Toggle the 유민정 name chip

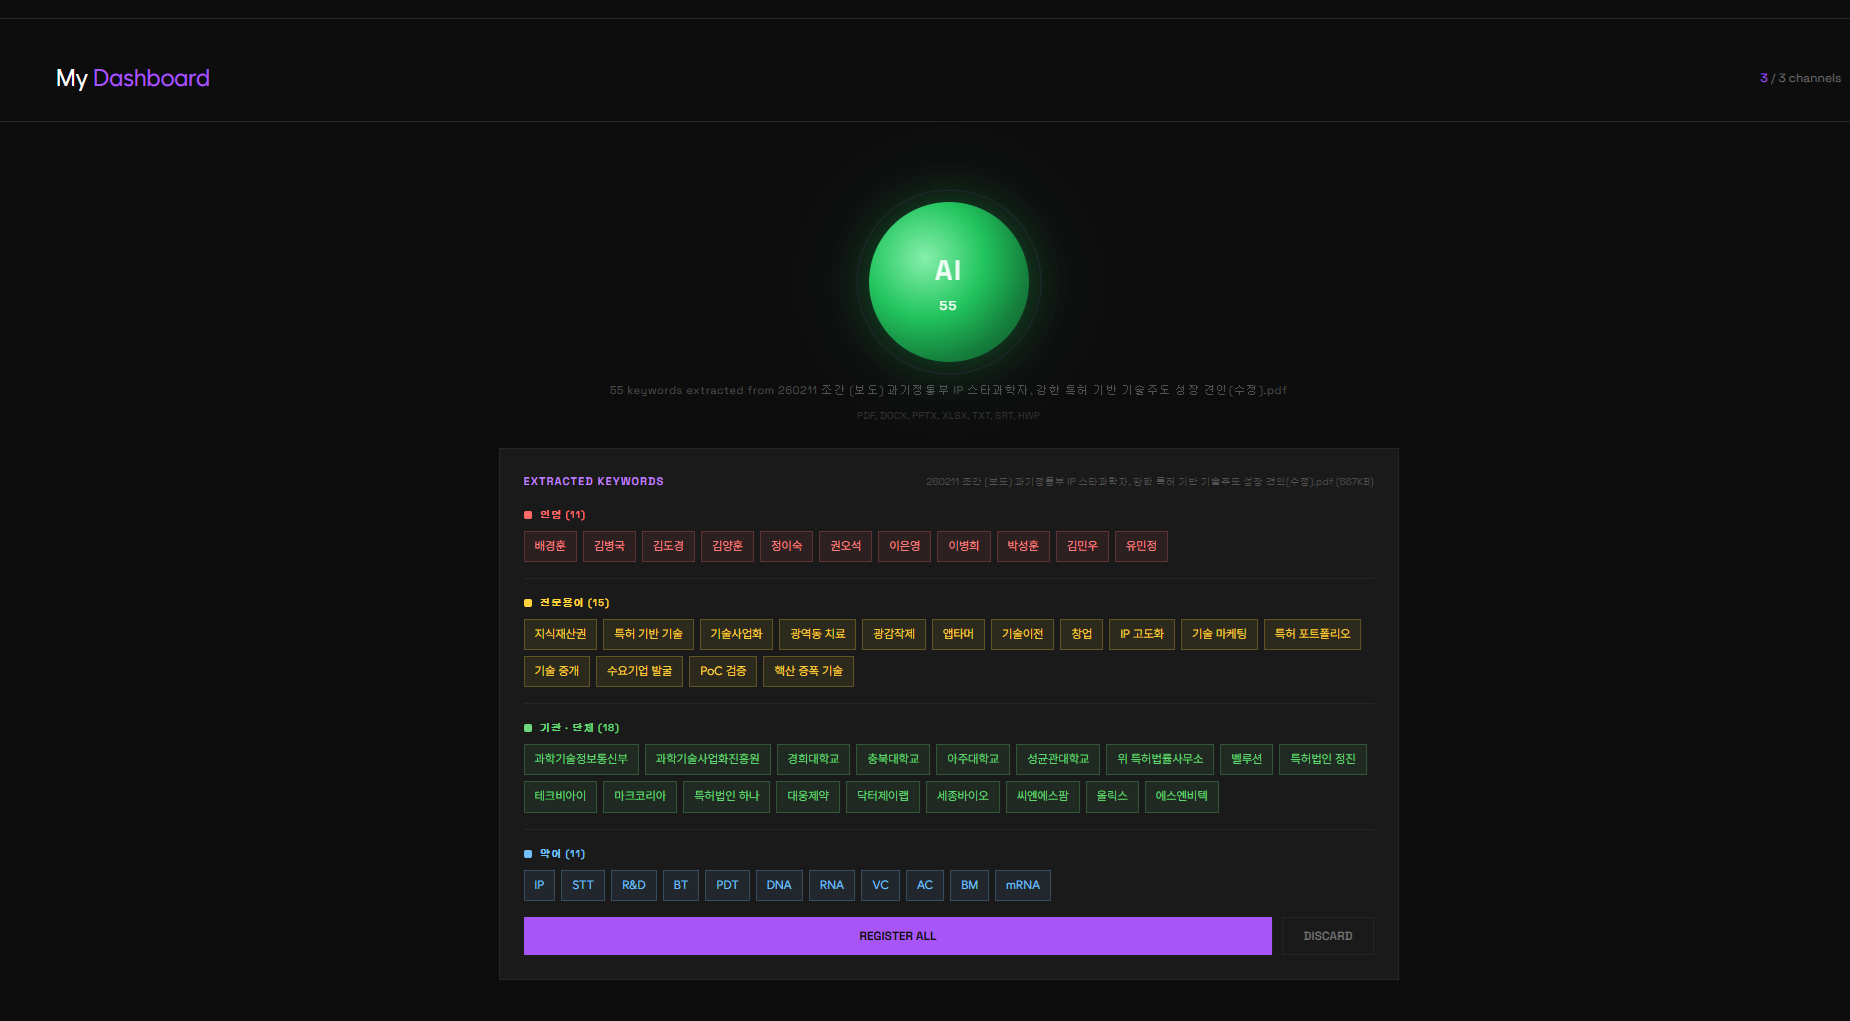(x=1141, y=546)
